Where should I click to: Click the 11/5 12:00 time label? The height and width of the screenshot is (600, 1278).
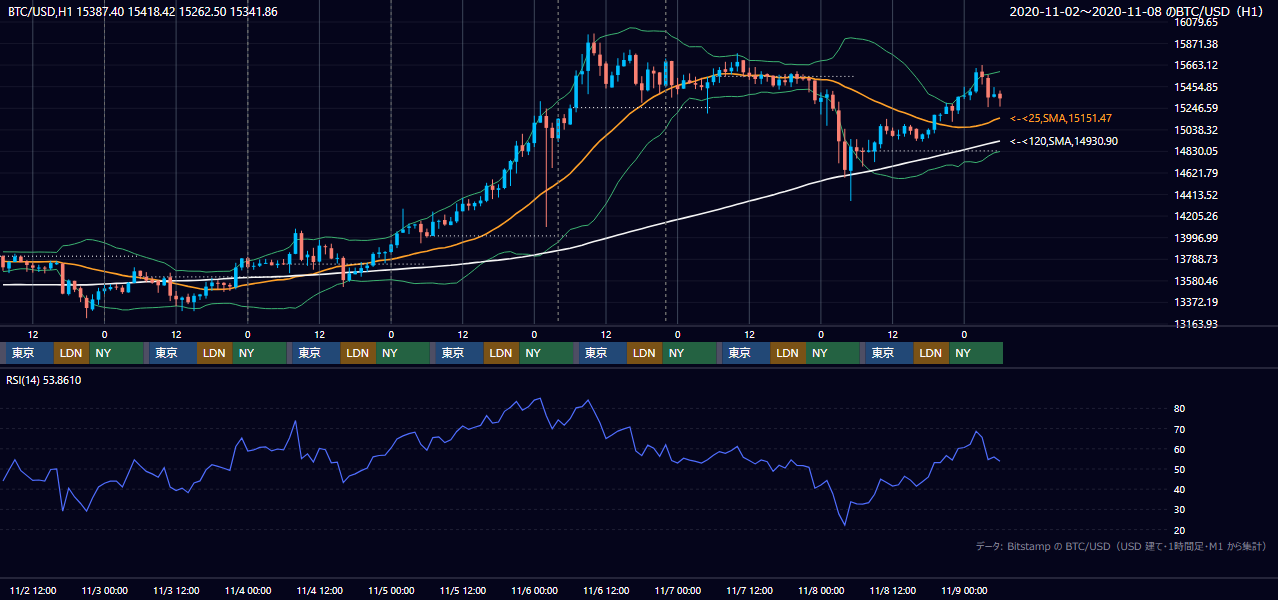[462, 590]
